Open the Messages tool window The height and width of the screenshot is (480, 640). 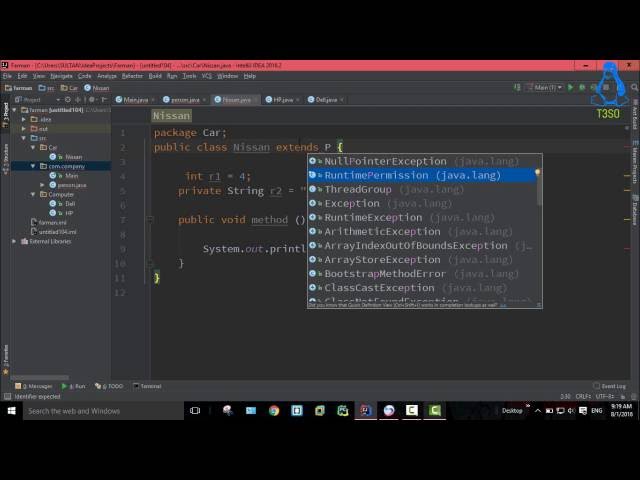click(x=33, y=386)
